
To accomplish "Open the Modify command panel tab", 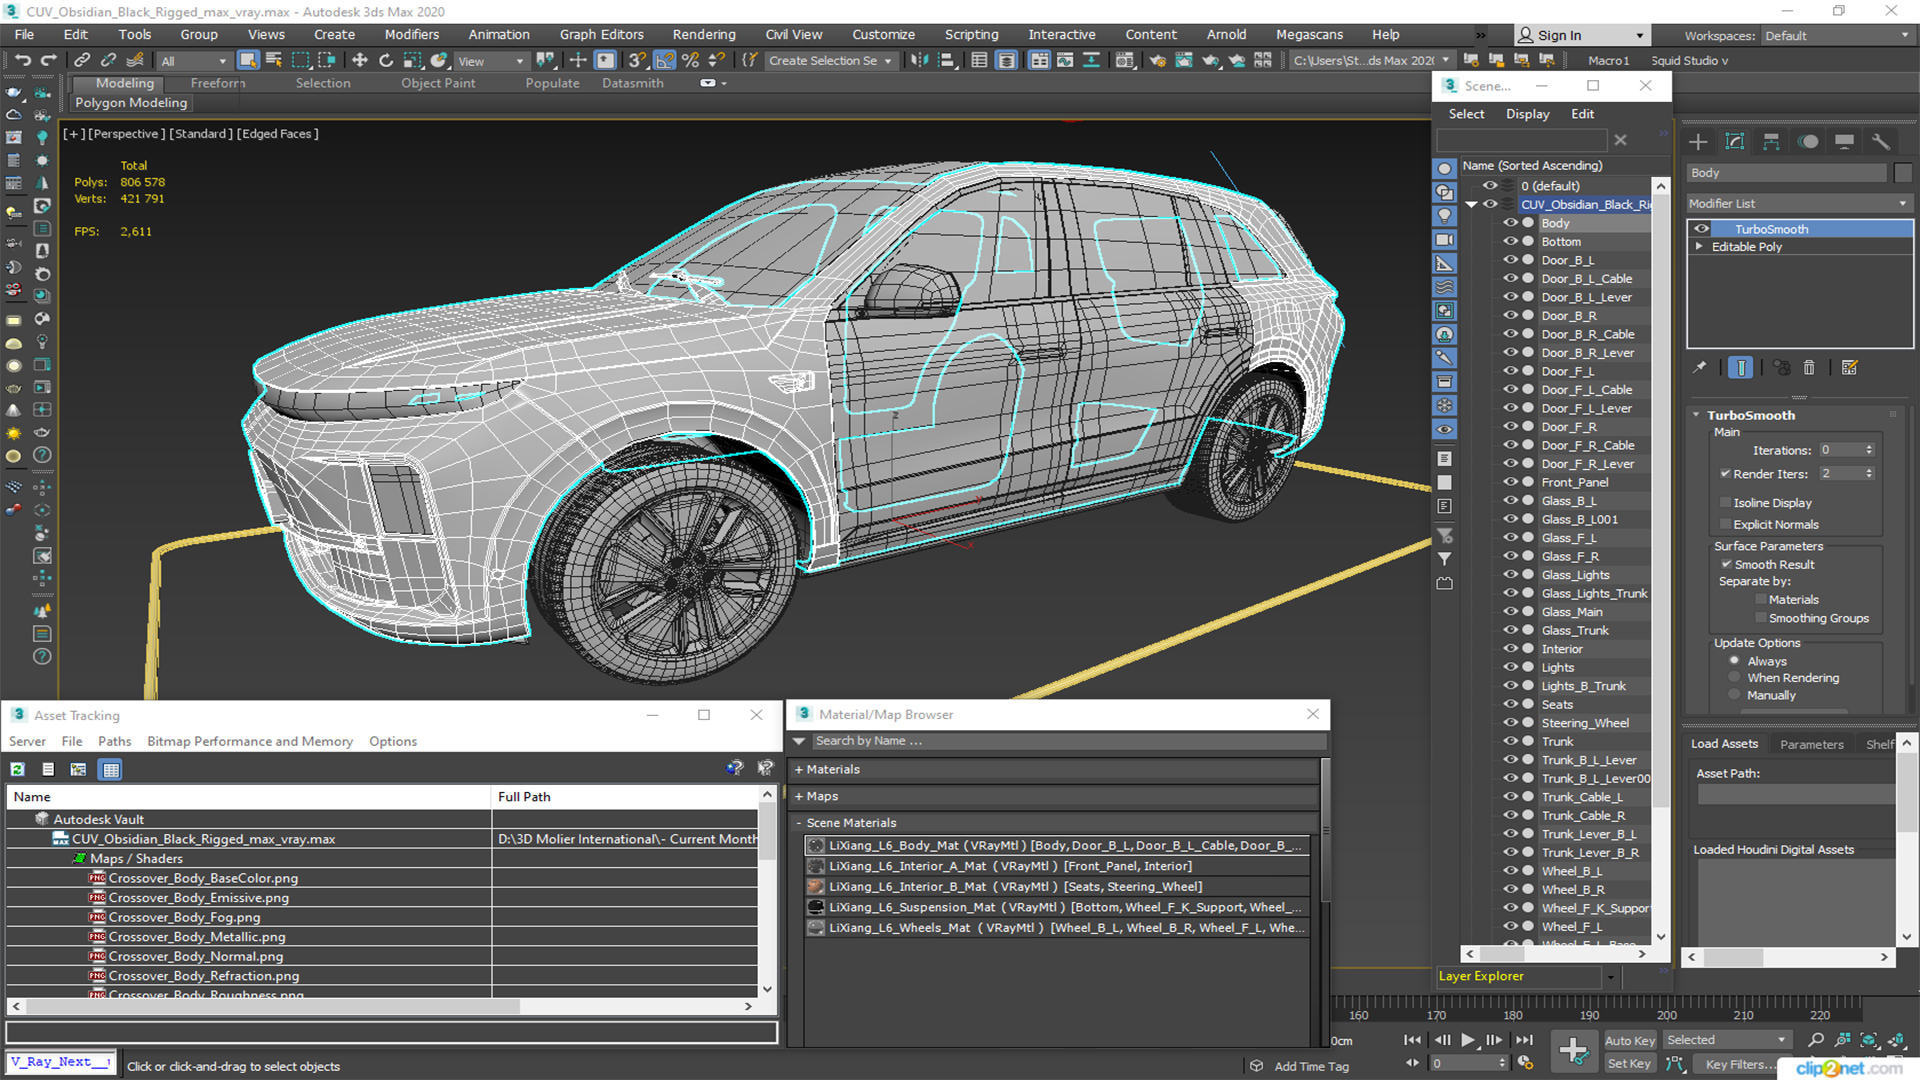I will coord(1735,142).
